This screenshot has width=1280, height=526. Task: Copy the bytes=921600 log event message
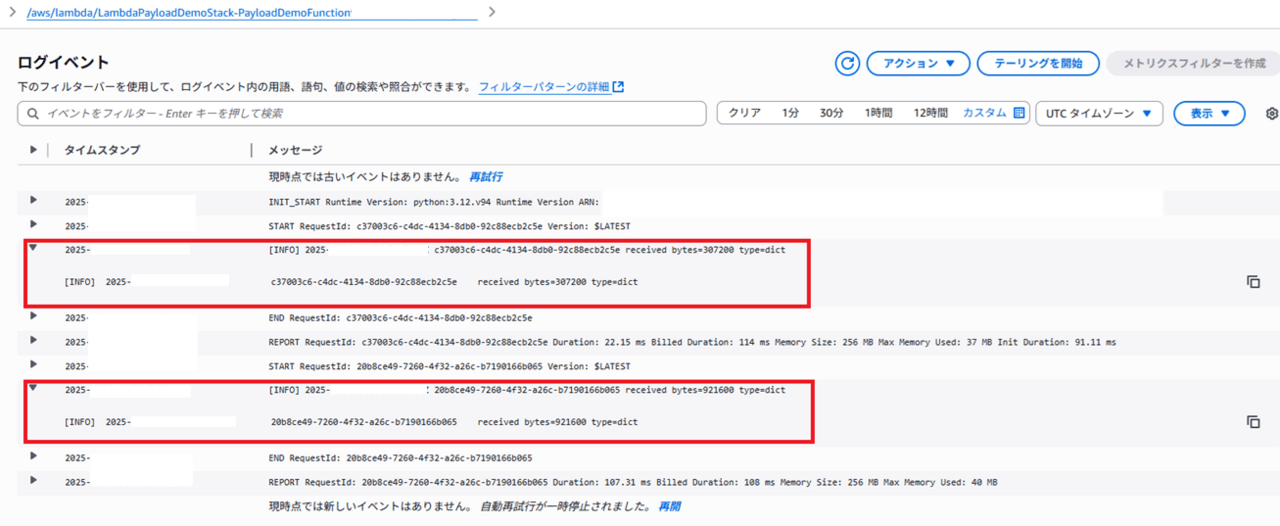click(x=1253, y=422)
